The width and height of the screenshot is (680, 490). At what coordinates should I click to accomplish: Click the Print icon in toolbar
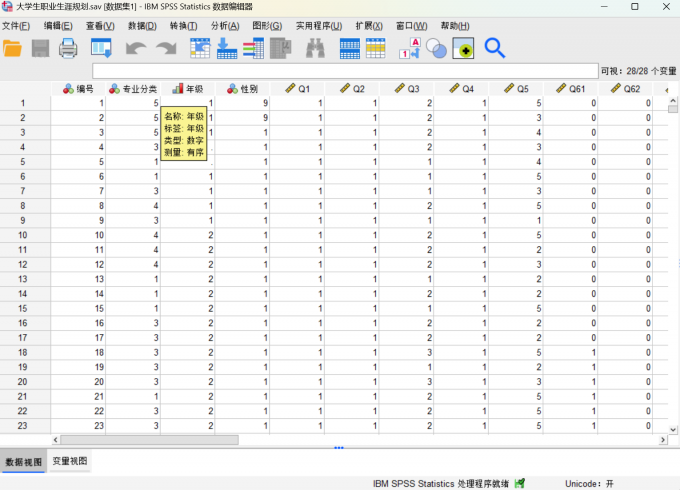click(x=68, y=47)
